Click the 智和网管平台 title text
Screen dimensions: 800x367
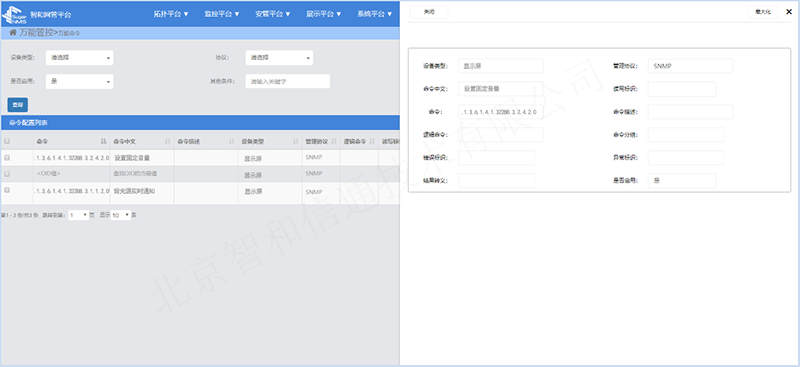point(51,15)
